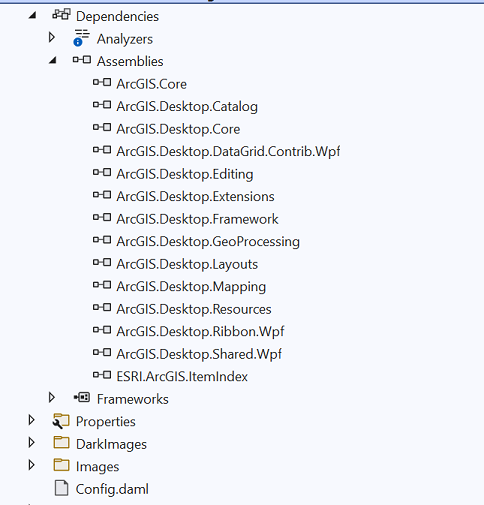The width and height of the screenshot is (484, 505).
Task: Click the DataGrid.Contrib.Wpf assembly icon
Action: click(102, 150)
